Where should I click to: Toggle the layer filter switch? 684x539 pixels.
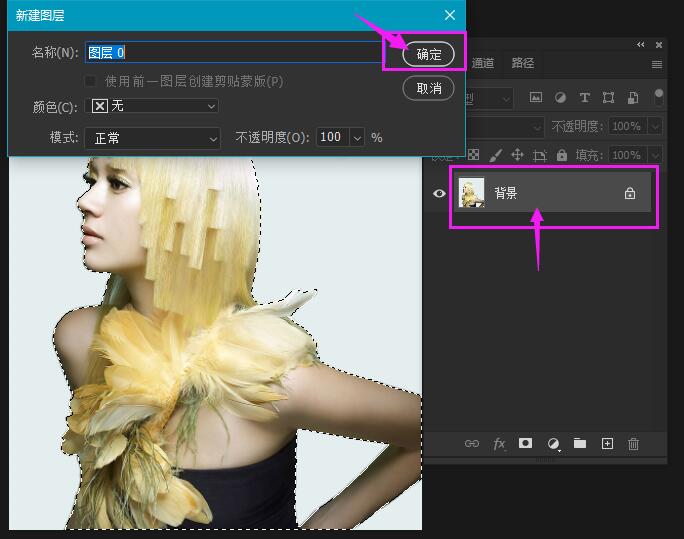point(659,97)
